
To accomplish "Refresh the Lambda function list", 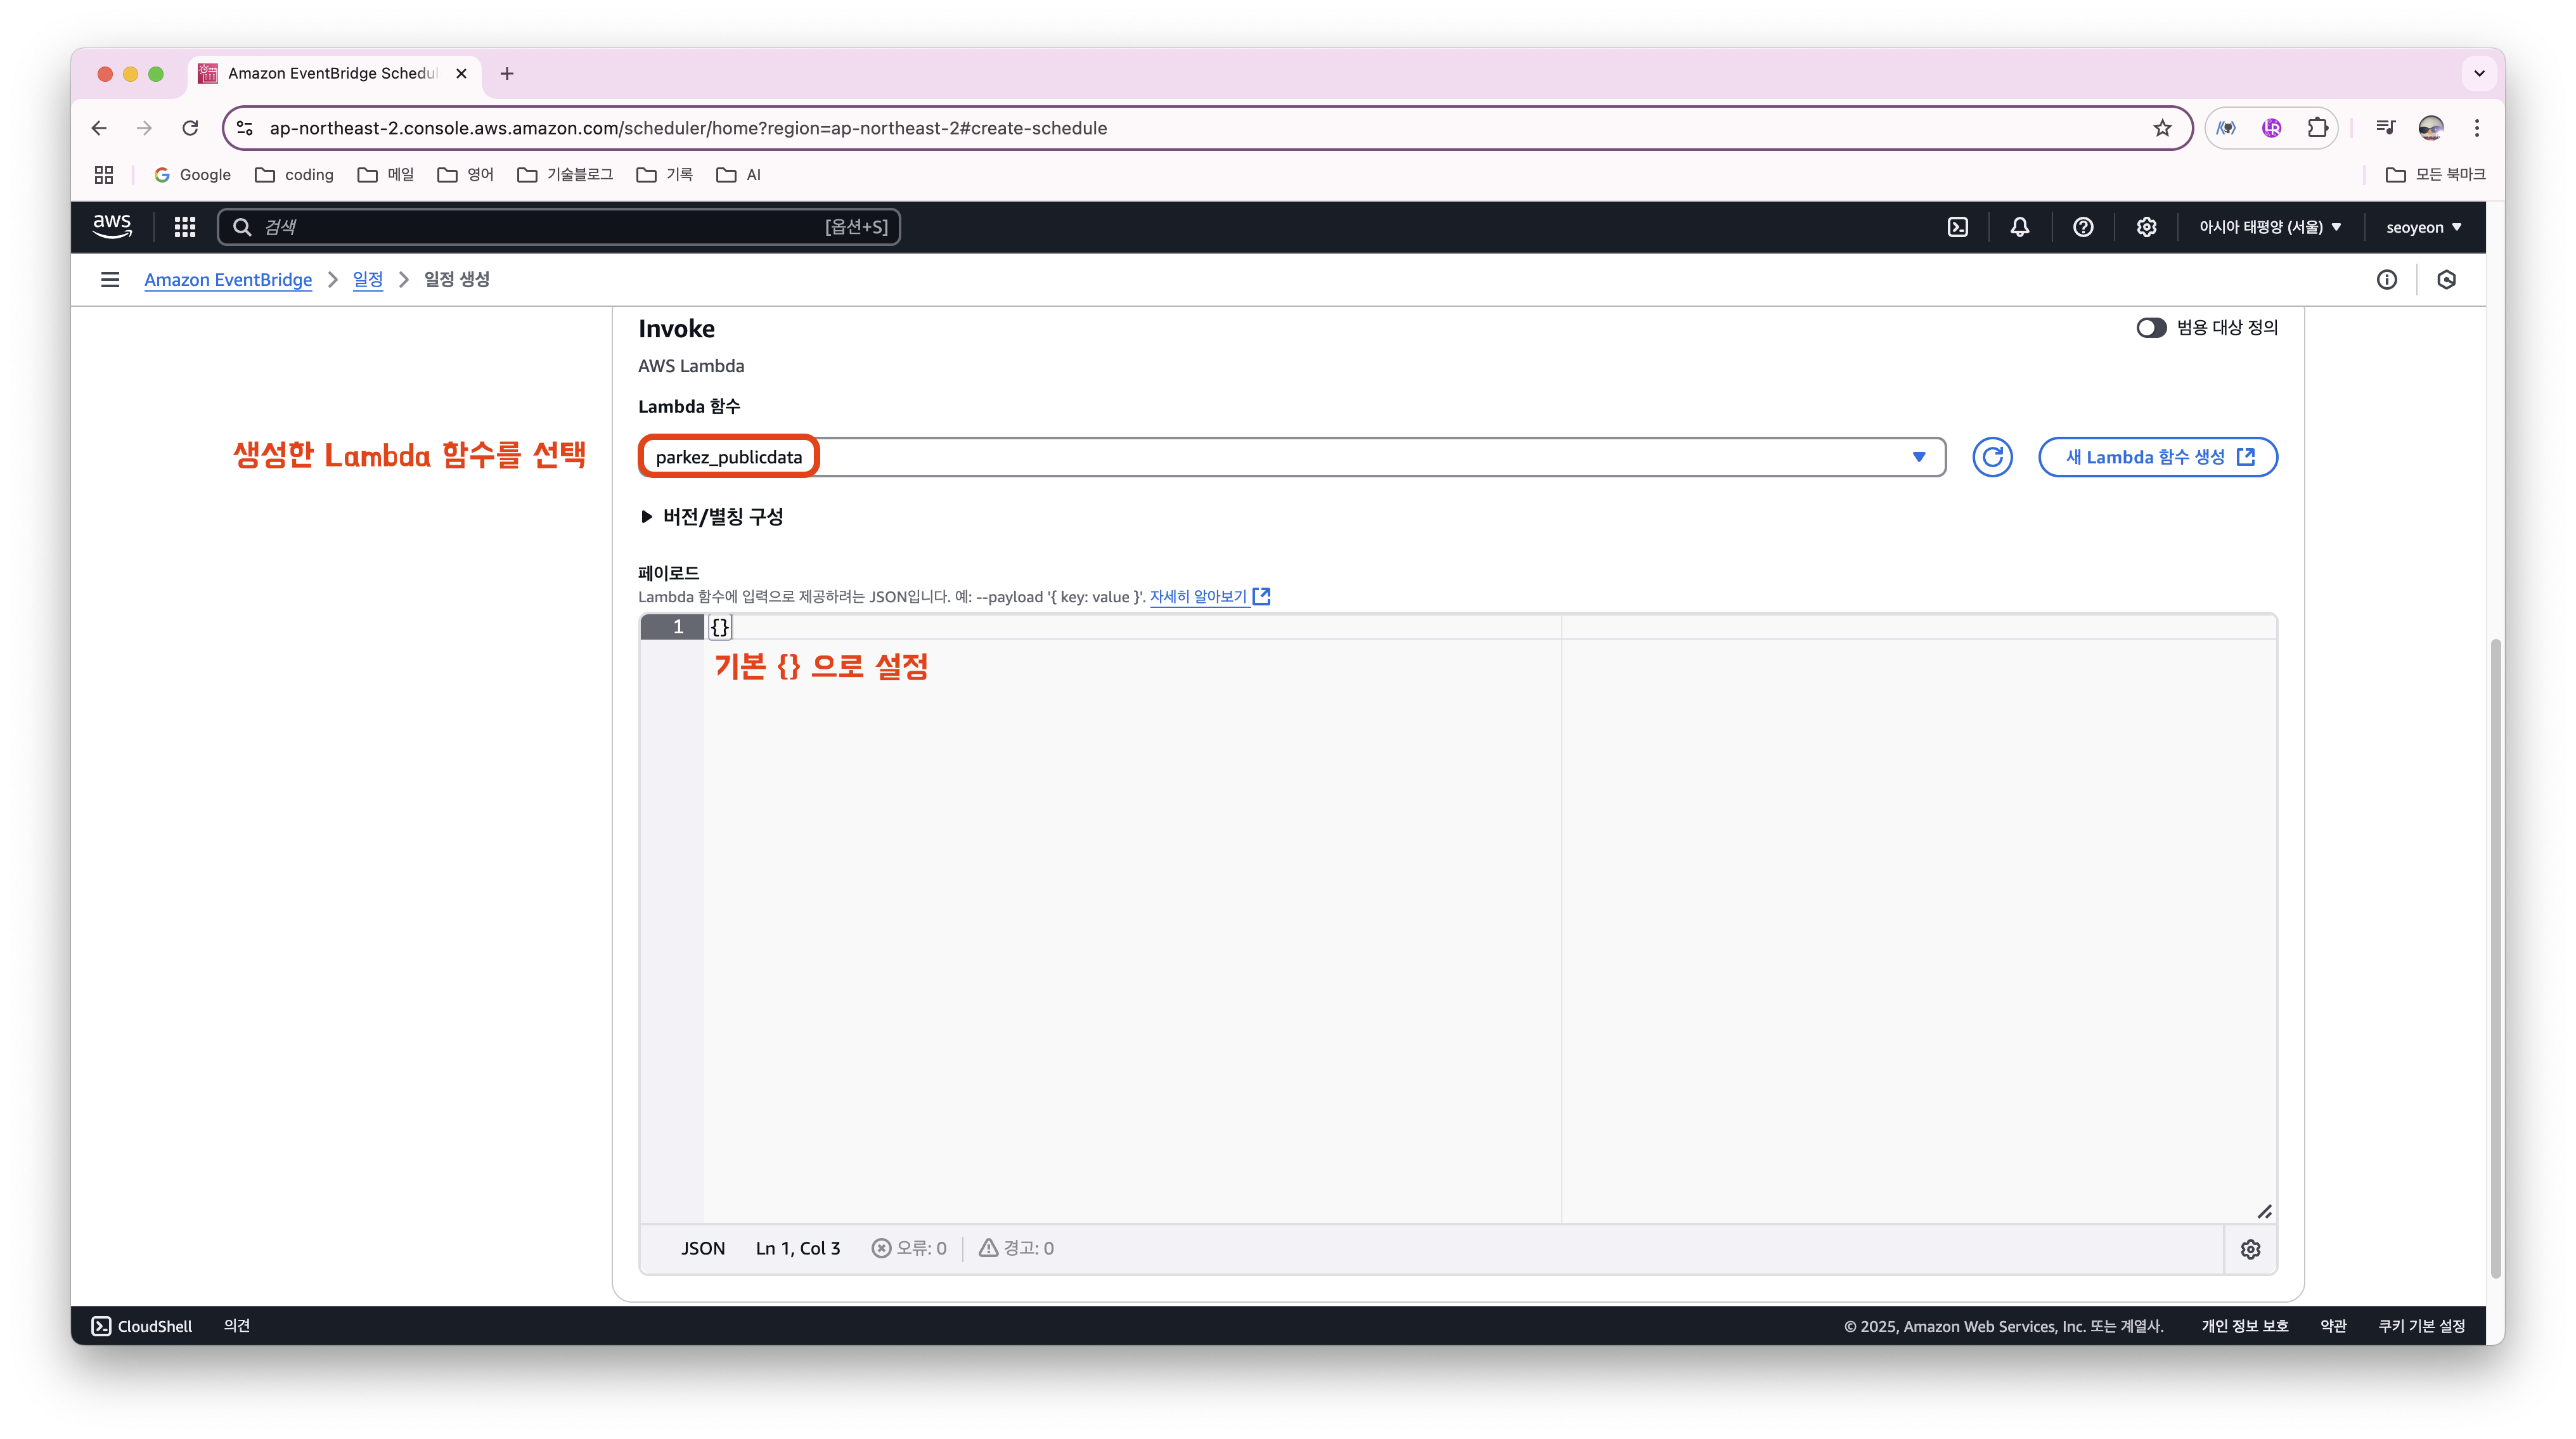I will 1992,457.
